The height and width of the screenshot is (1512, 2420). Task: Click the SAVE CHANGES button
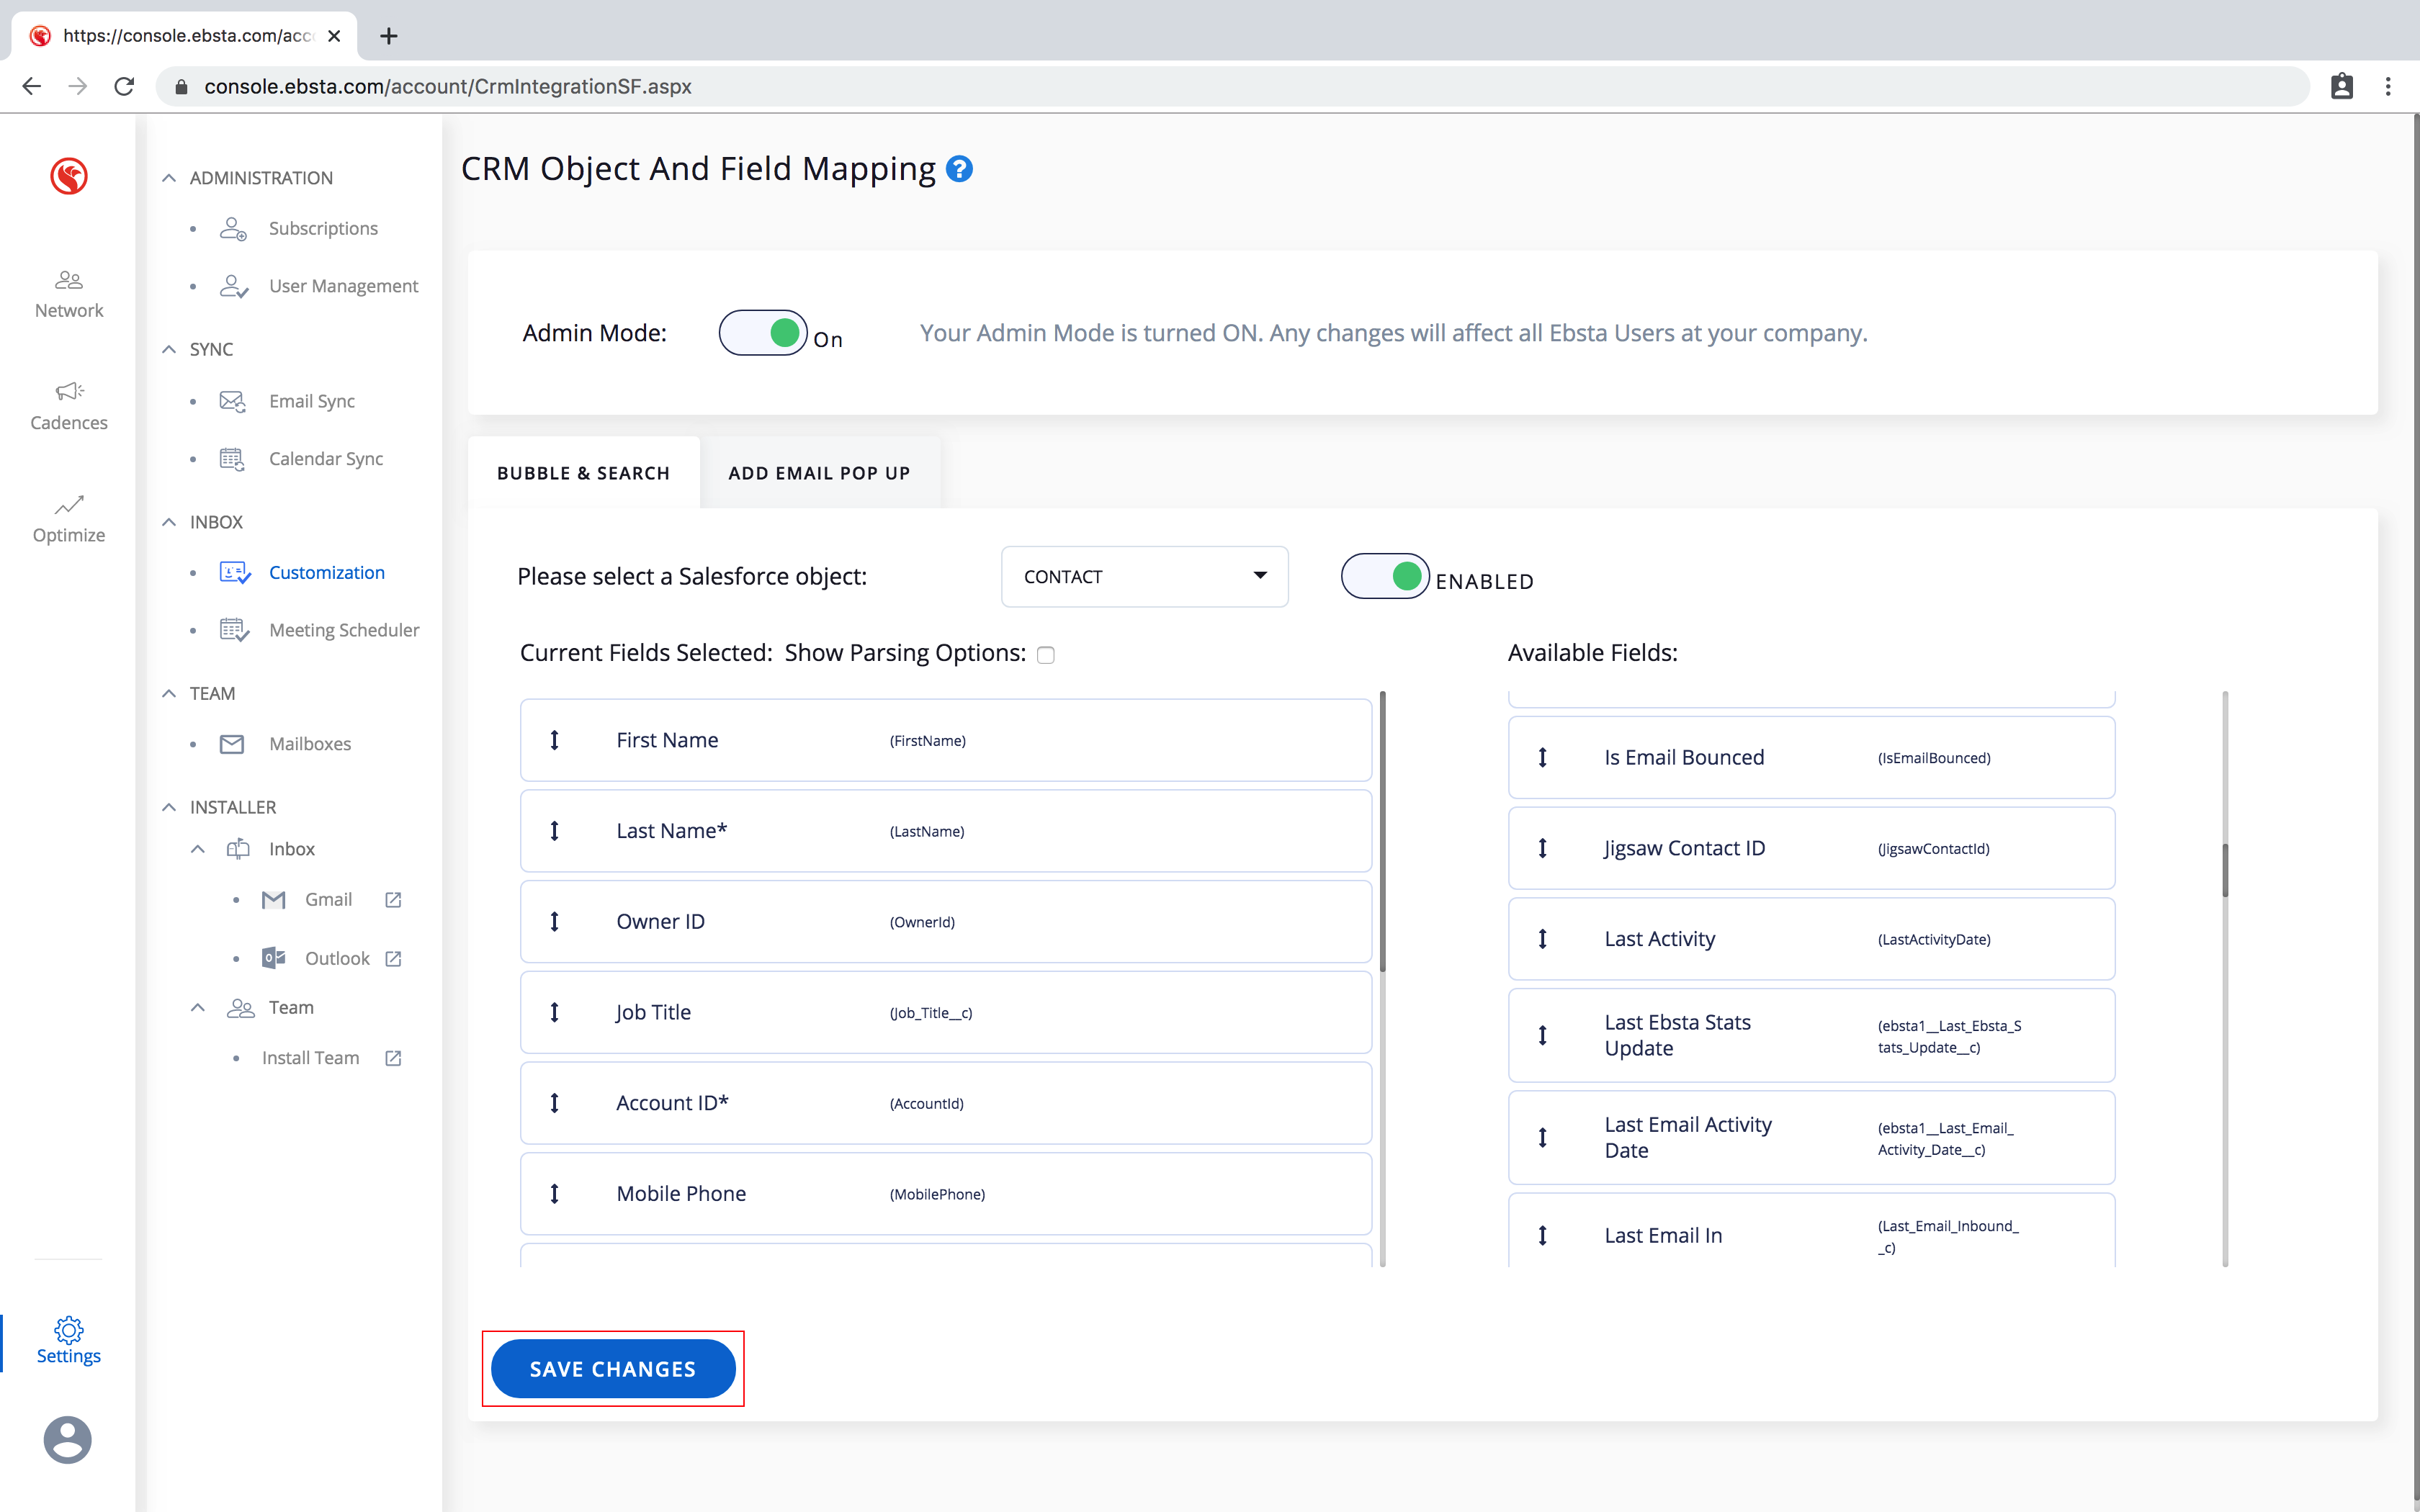point(612,1369)
